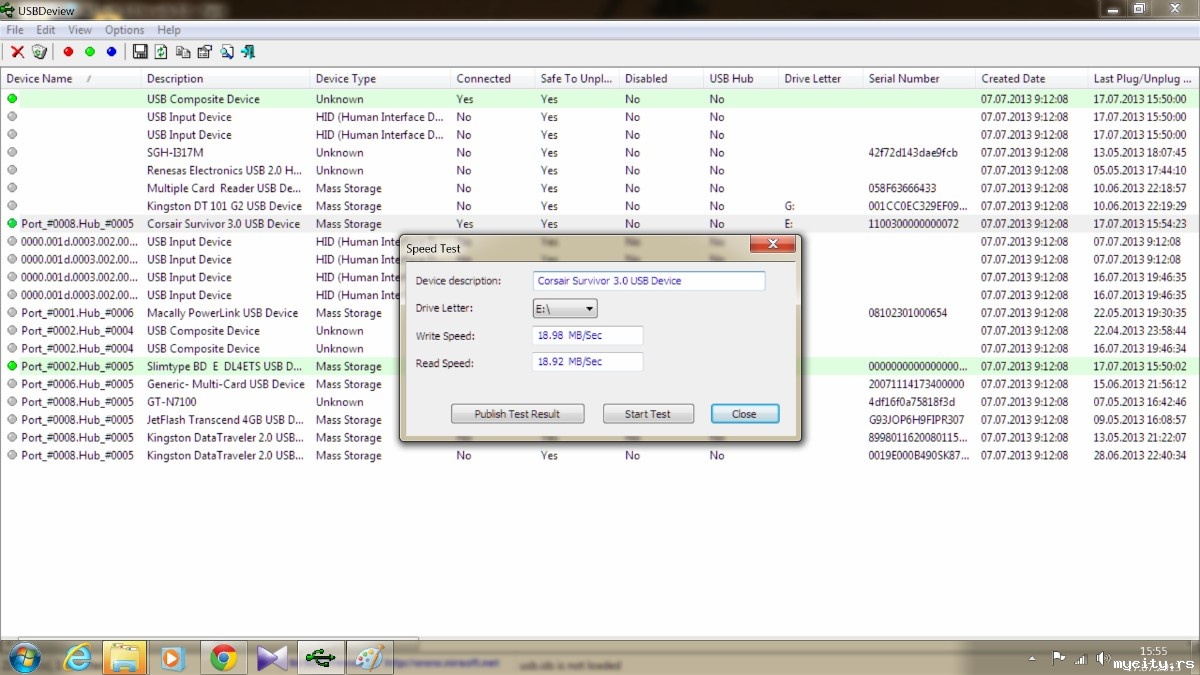
Task: Open the Edit menu
Action: pos(46,30)
